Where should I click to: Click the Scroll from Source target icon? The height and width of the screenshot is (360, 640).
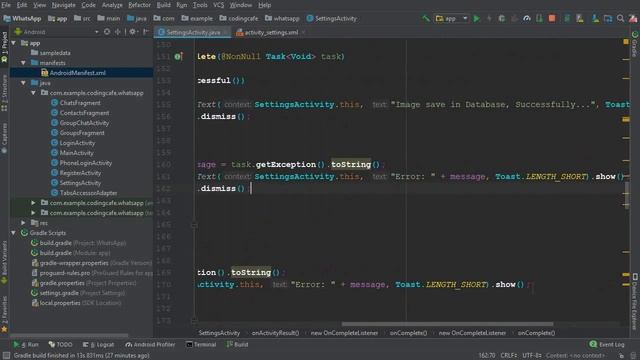click(x=107, y=31)
